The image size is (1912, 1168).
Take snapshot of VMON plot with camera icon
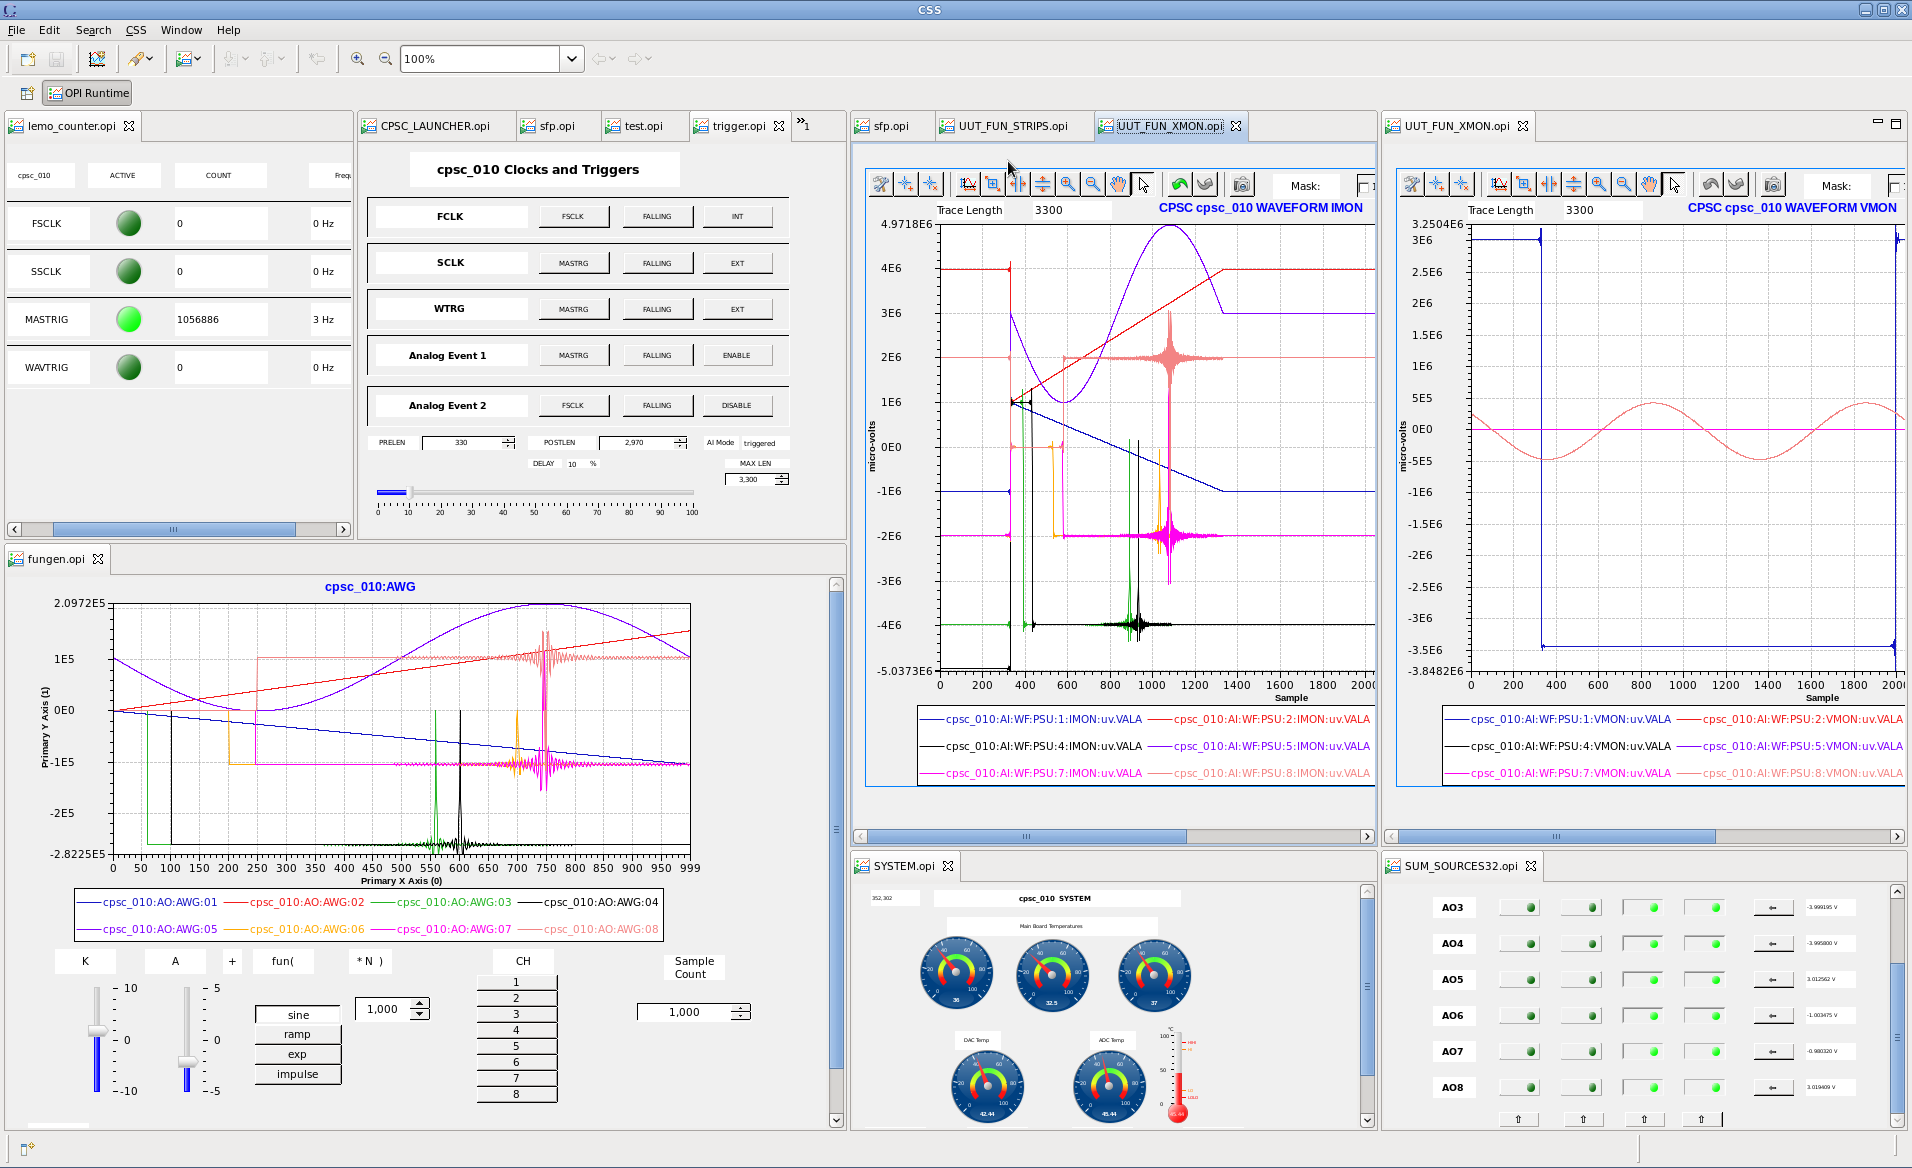[x=1772, y=184]
